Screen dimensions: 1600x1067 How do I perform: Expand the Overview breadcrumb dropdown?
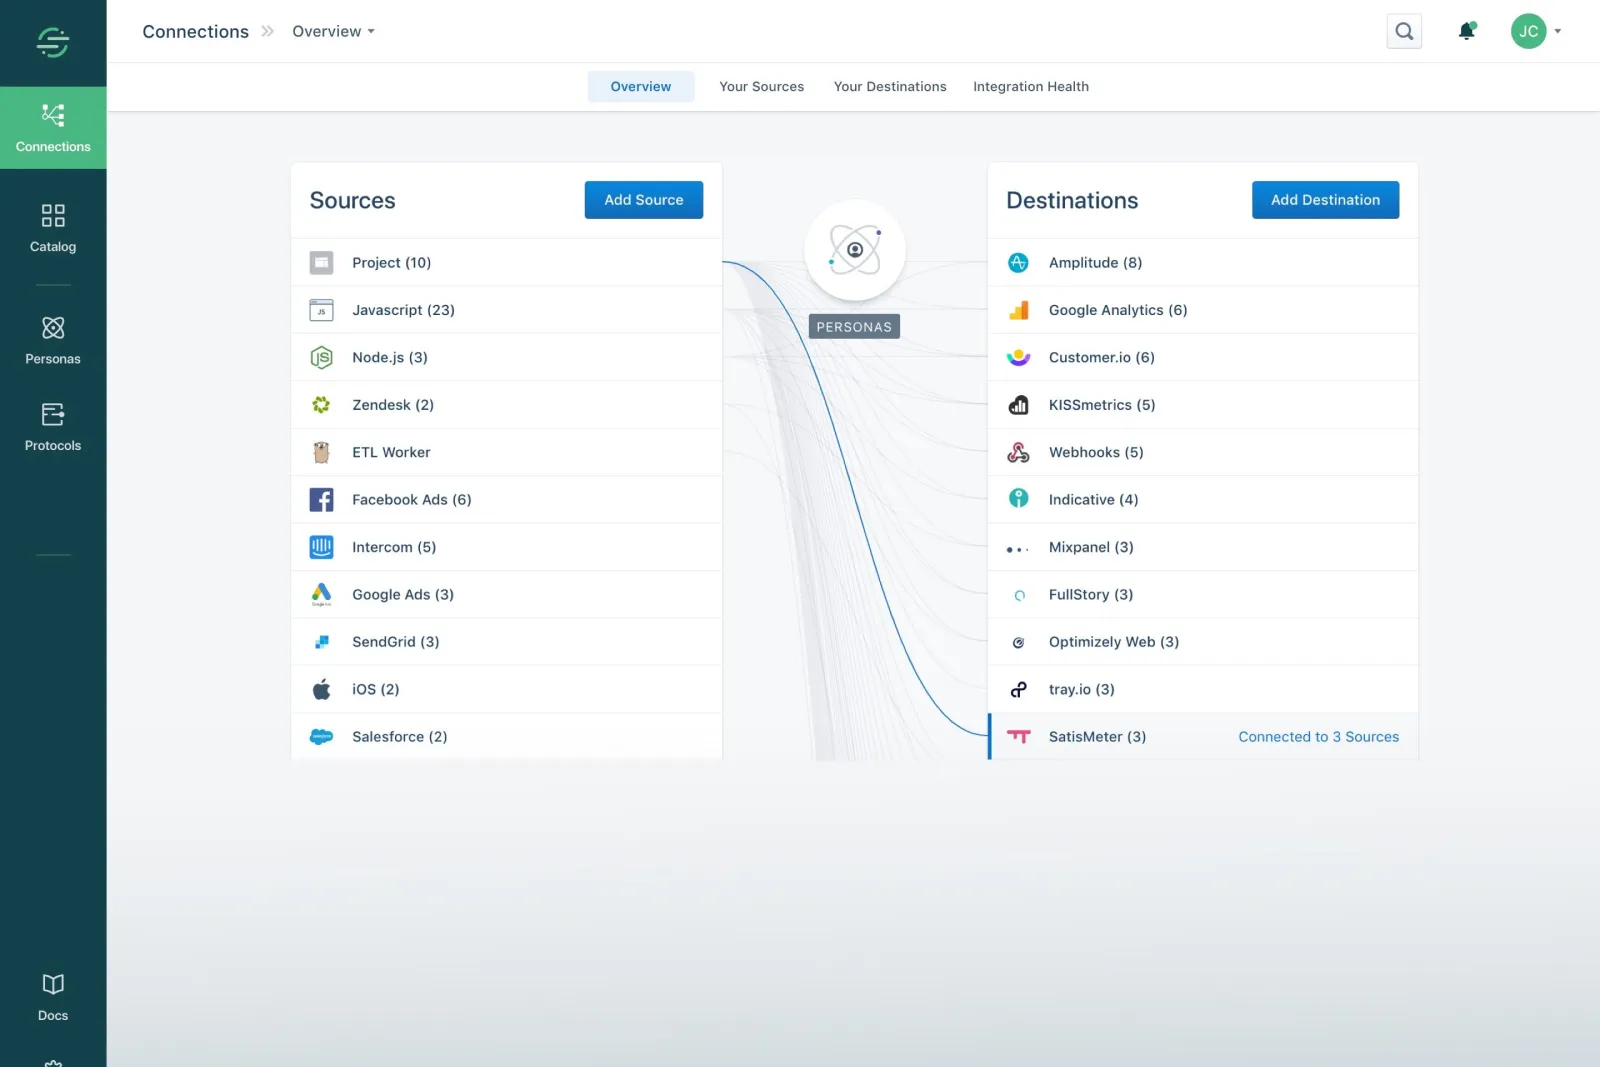click(333, 31)
